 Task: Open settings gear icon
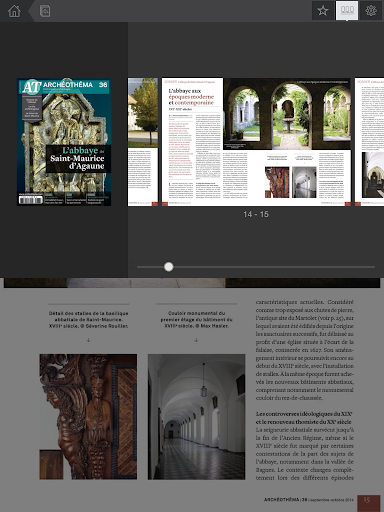click(x=371, y=11)
